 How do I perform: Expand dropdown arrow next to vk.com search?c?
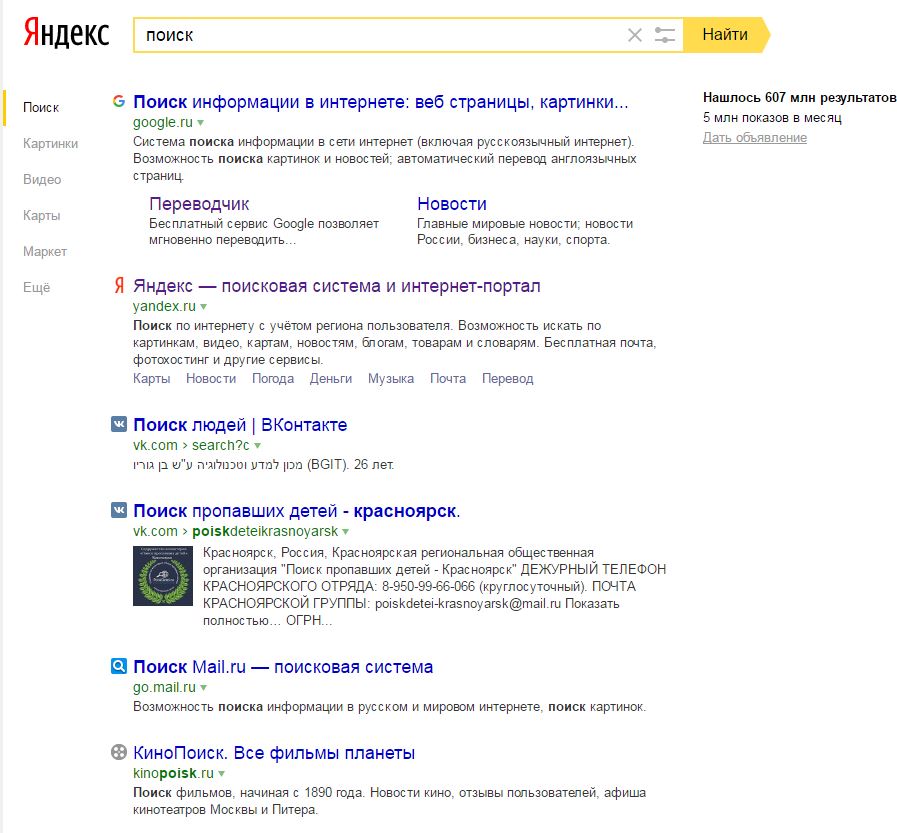[x=257, y=446]
